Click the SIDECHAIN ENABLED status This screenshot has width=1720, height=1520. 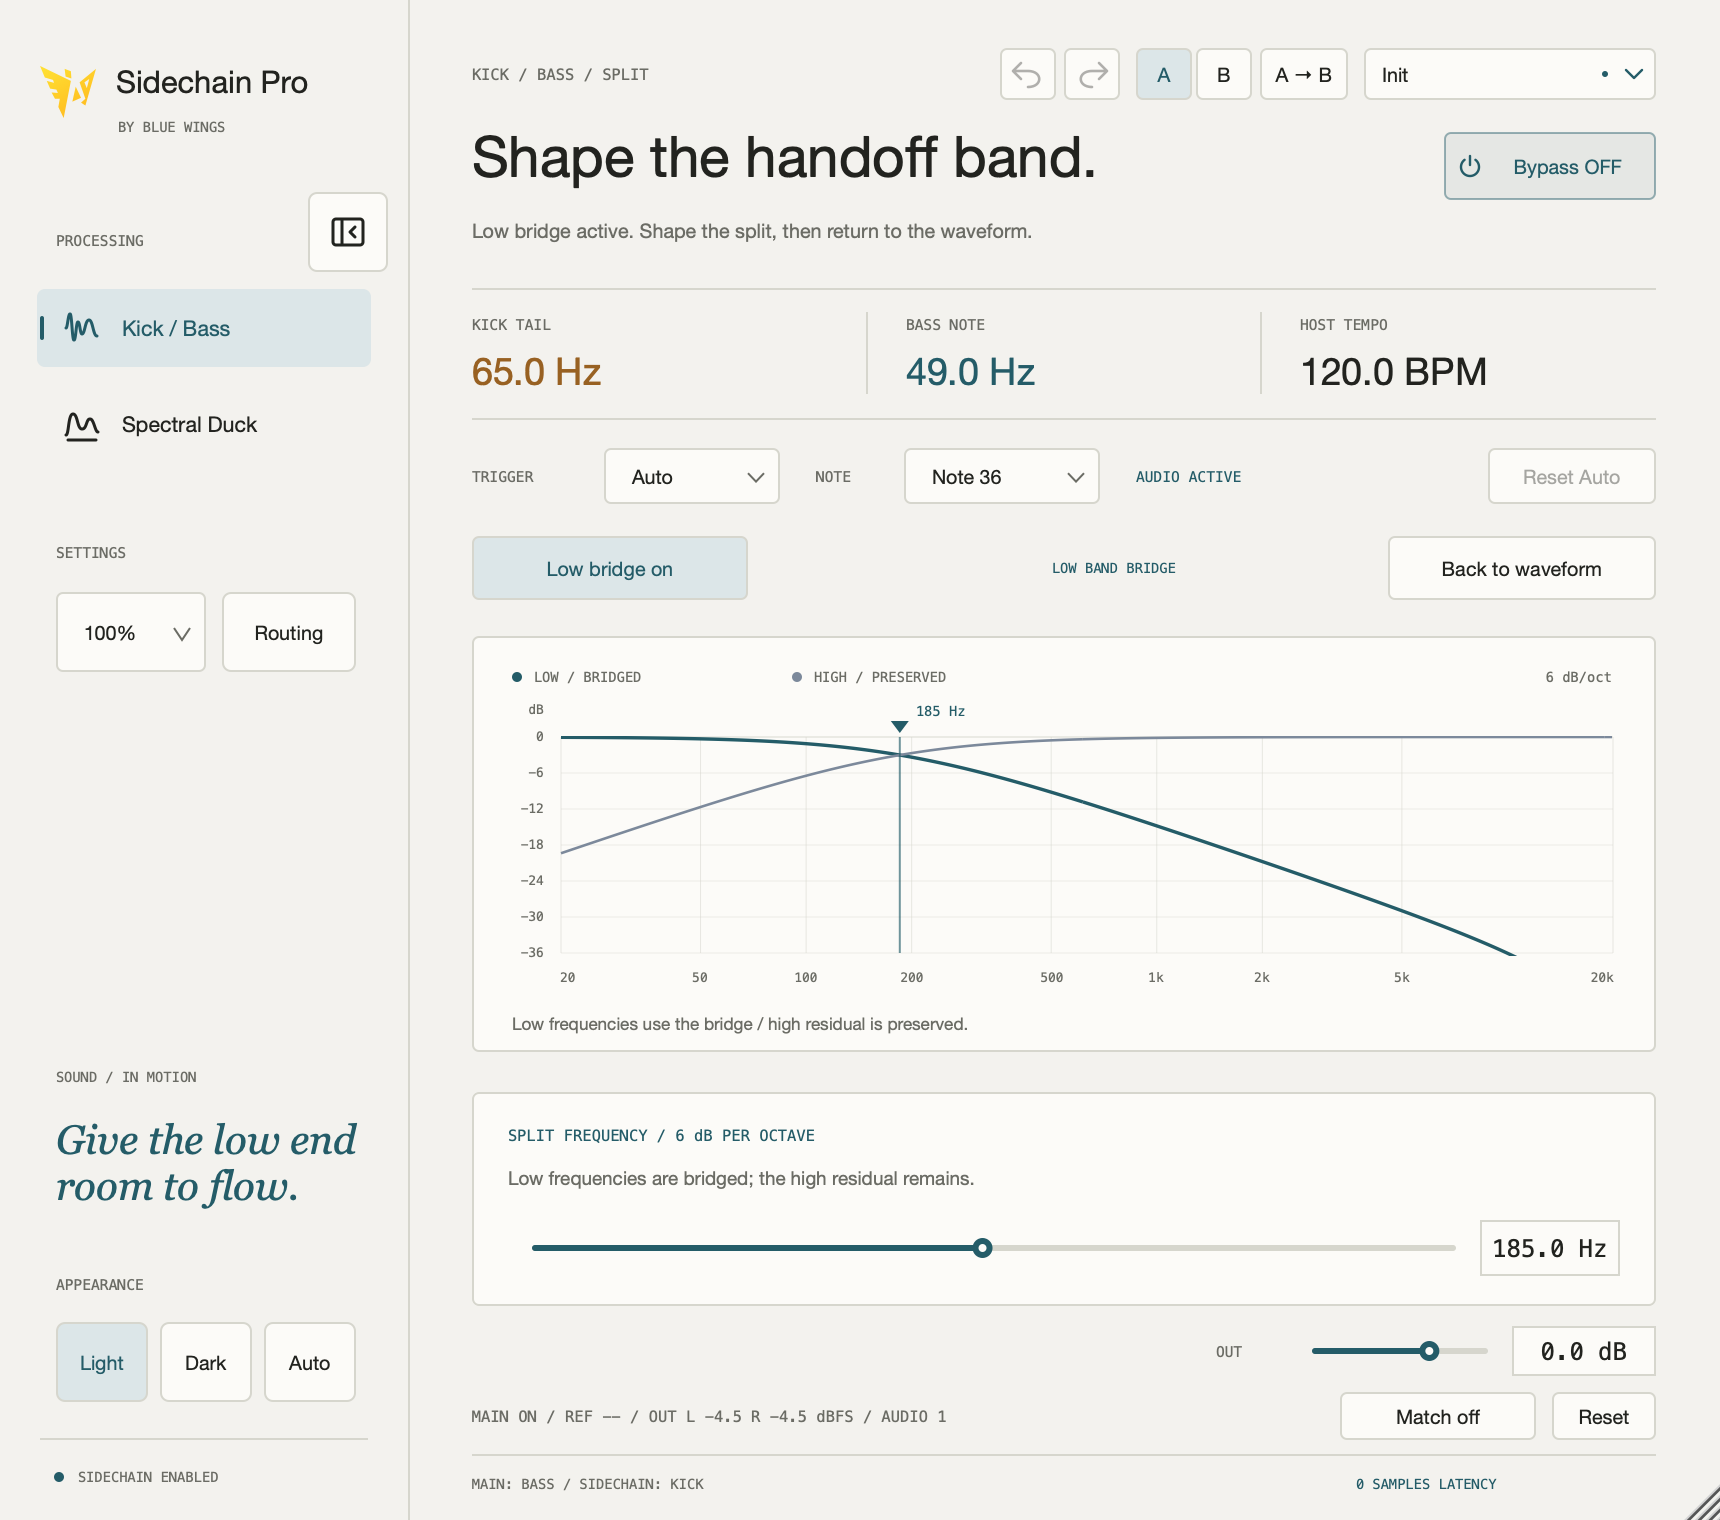[x=137, y=1477]
